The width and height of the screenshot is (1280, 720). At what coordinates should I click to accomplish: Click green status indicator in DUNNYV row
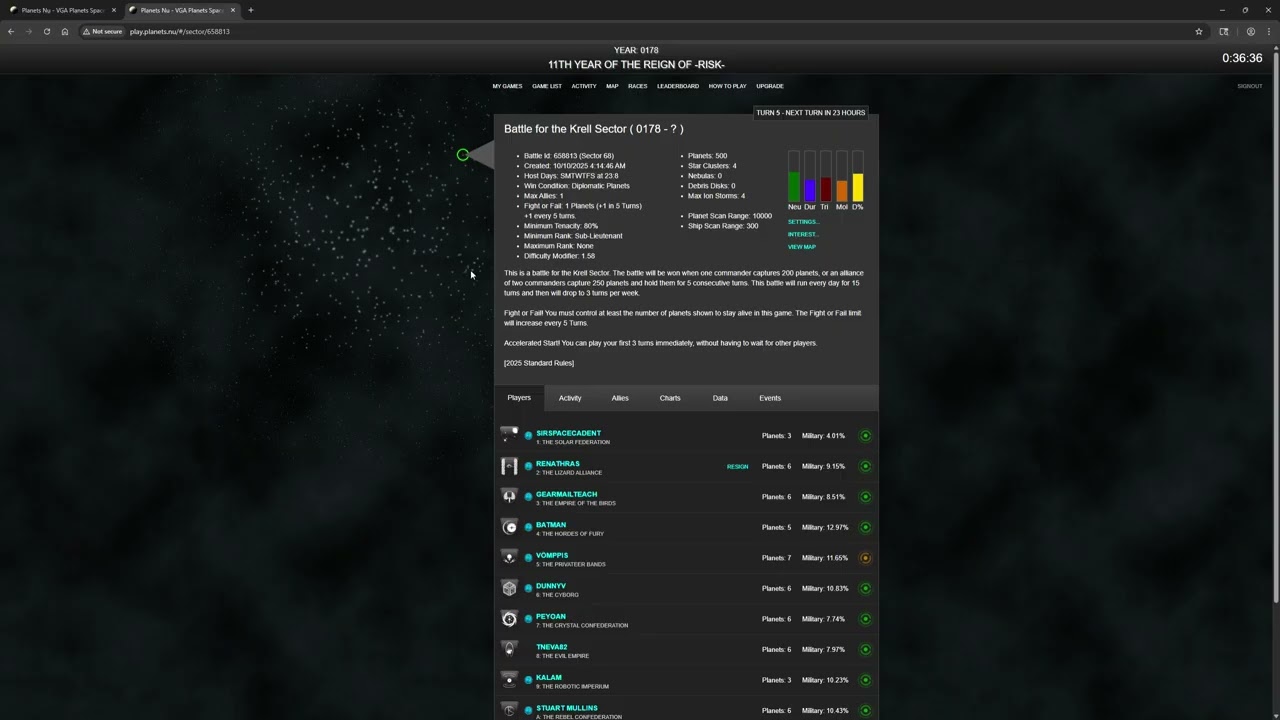click(866, 588)
